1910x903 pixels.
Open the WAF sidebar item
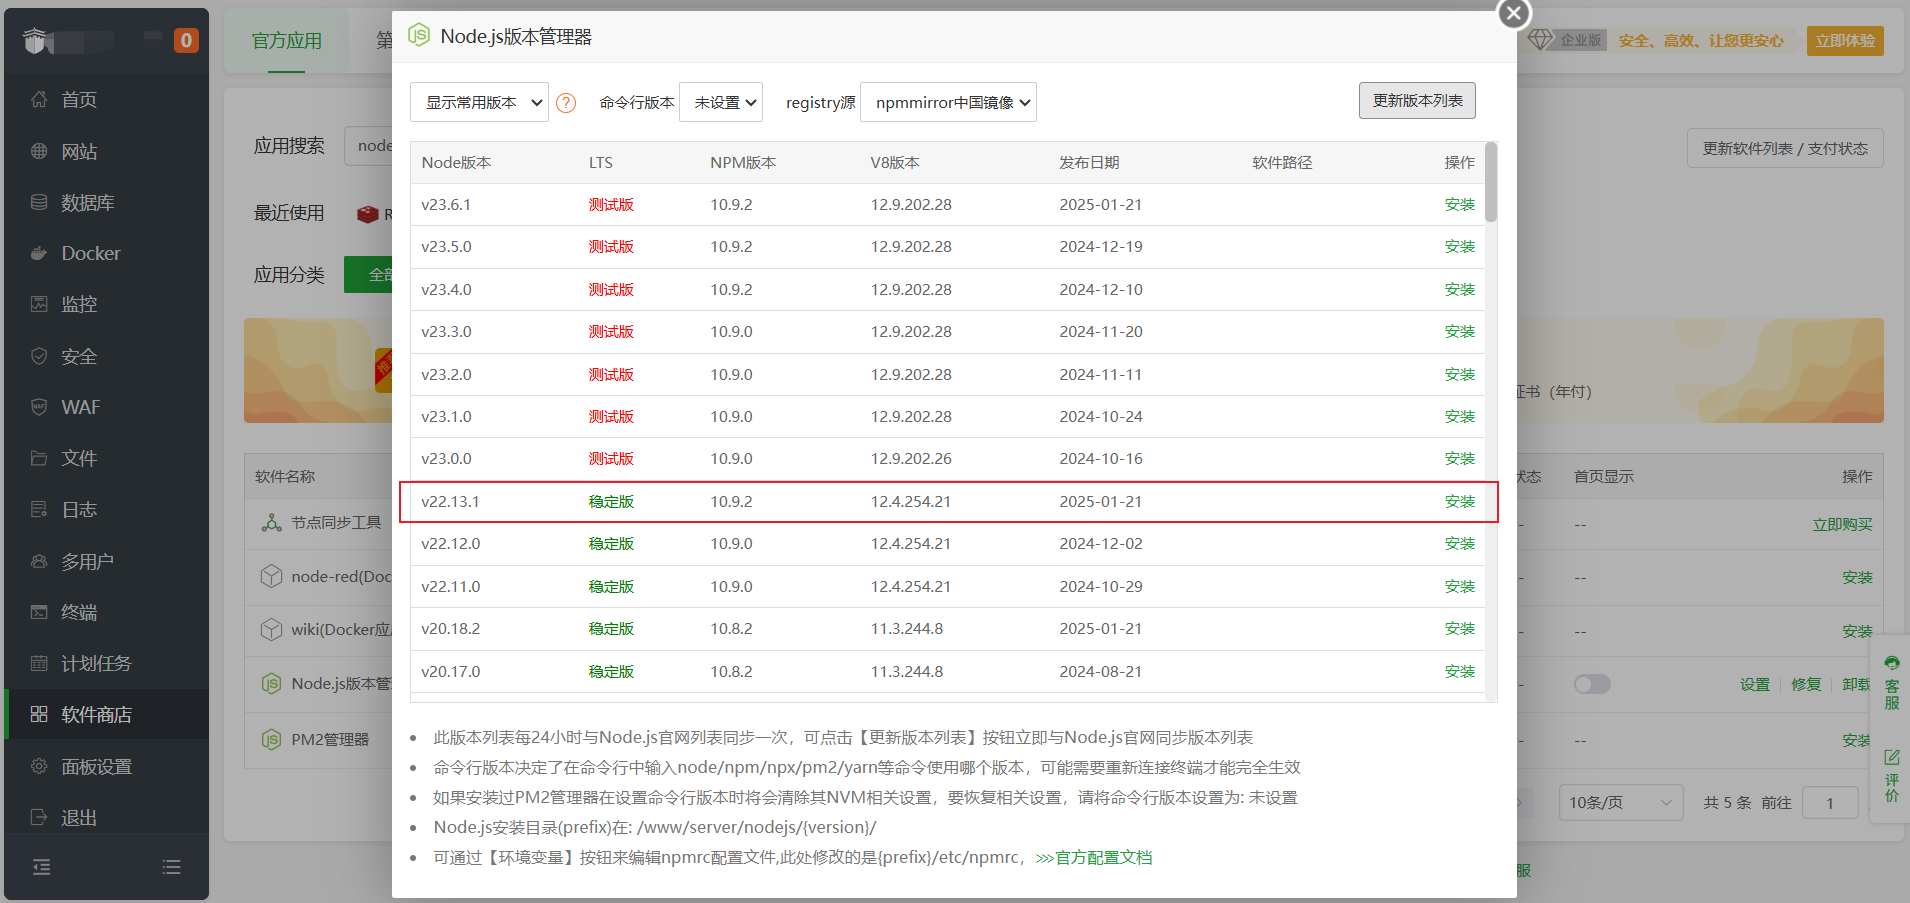[x=106, y=407]
